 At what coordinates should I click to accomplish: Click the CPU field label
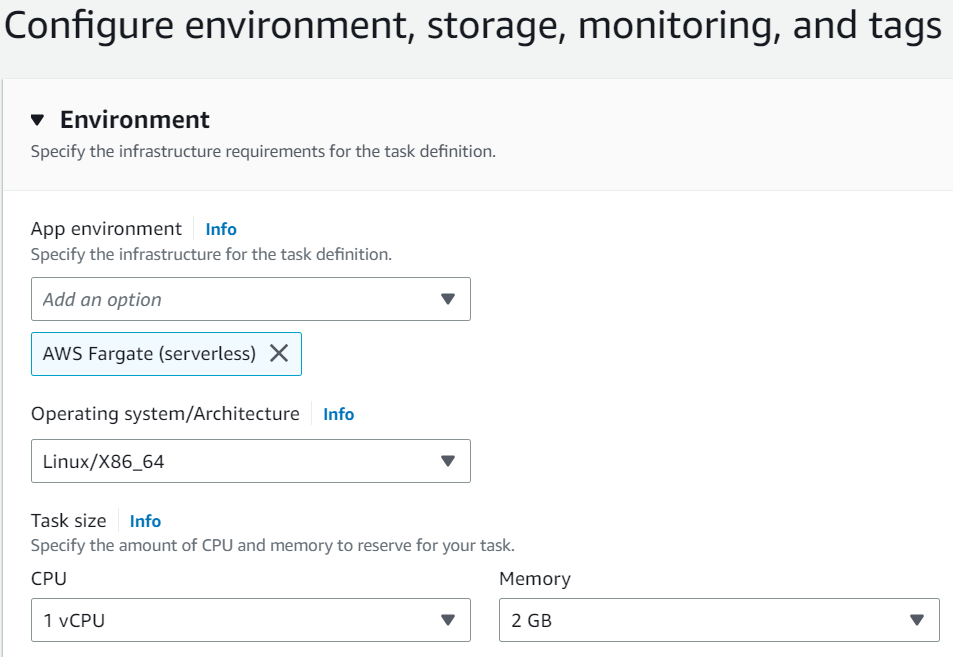click(x=49, y=579)
